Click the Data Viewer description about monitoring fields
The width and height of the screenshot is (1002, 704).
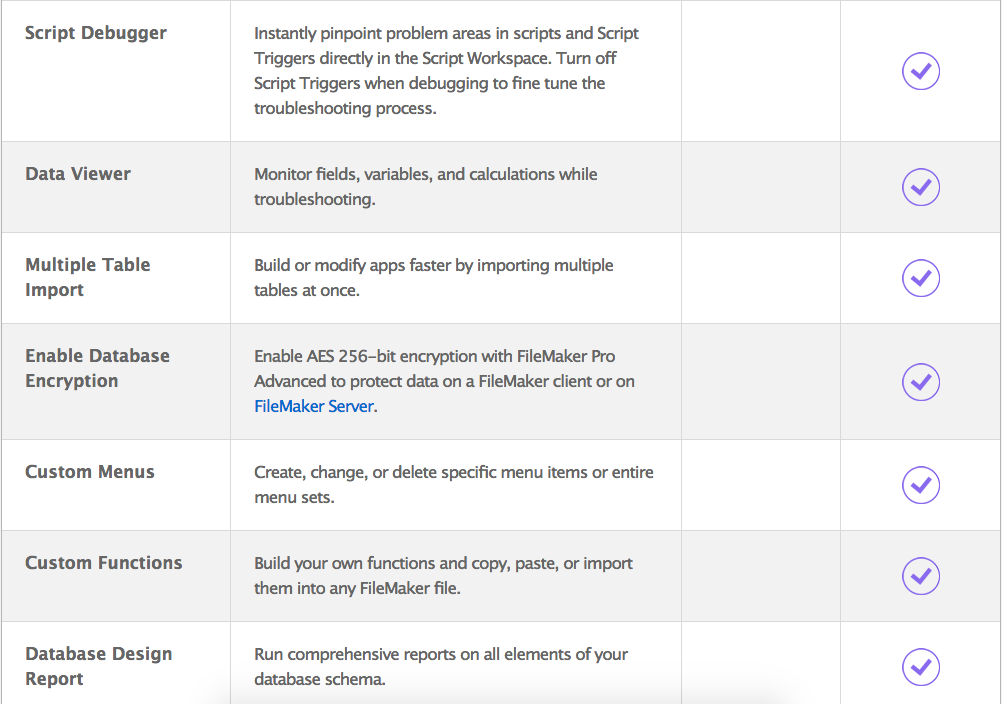[x=426, y=187]
